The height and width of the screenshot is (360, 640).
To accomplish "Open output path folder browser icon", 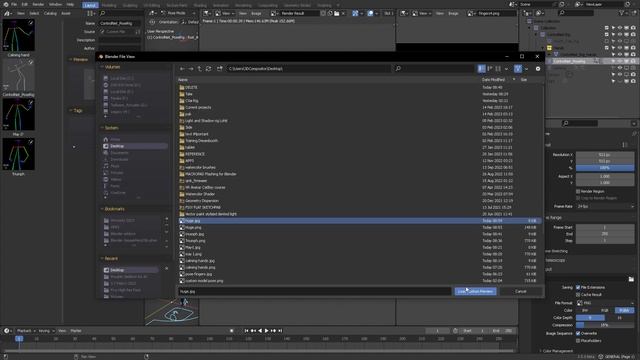I will 631,279.
